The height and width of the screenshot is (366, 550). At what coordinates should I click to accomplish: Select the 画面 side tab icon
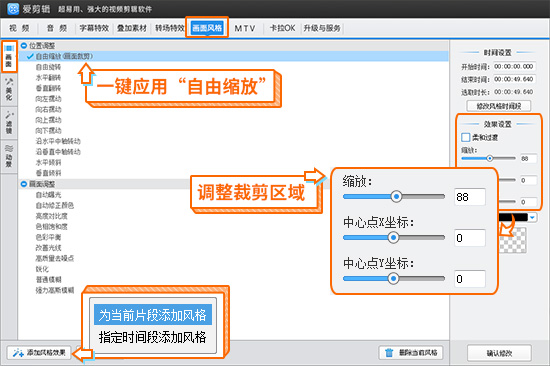(9, 56)
